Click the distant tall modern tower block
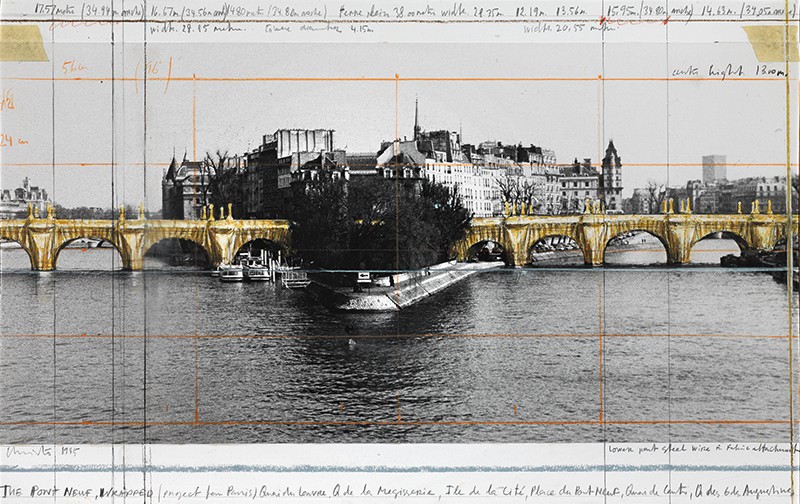The image size is (800, 504). click(714, 168)
